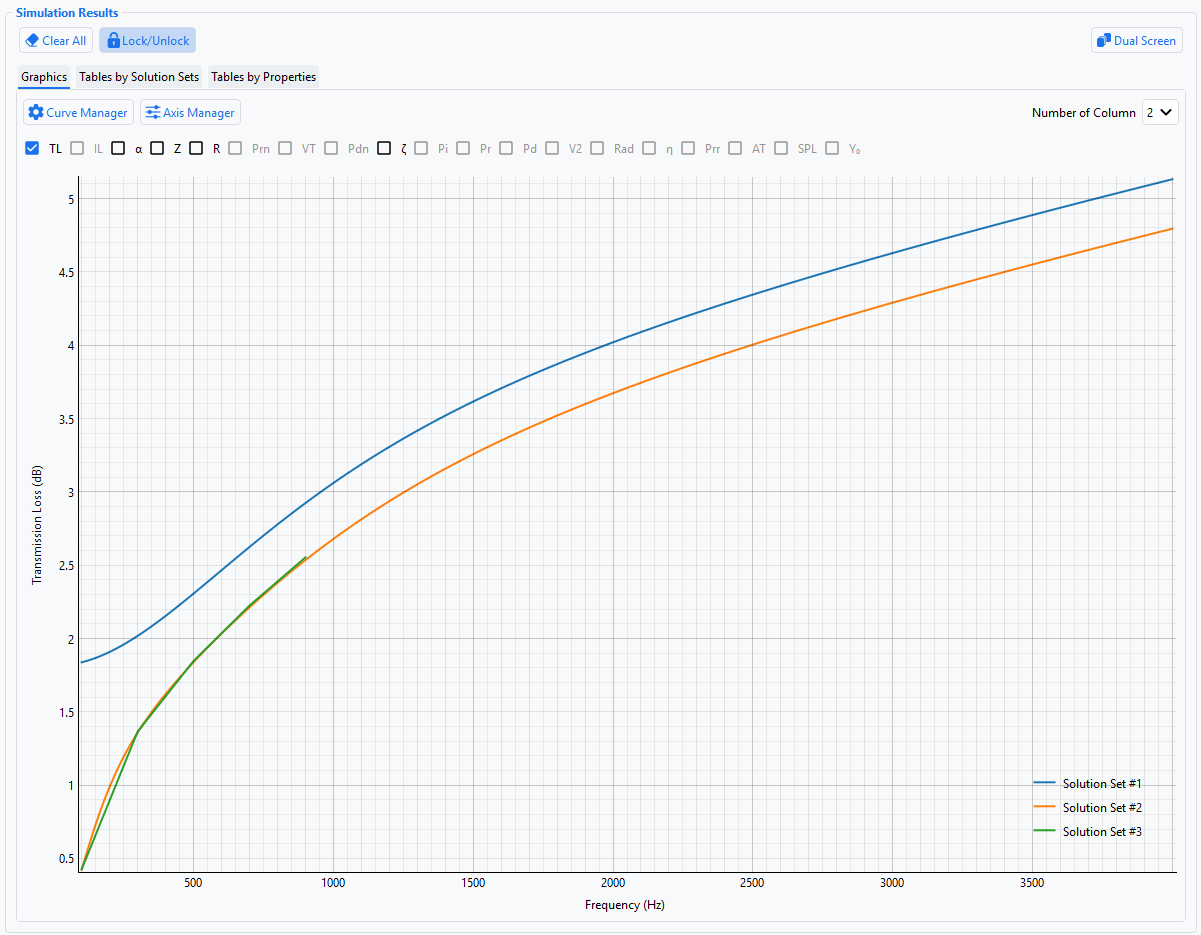This screenshot has height=935, width=1201.
Task: Click the Solution Set #2 legend label
Action: (1102, 807)
